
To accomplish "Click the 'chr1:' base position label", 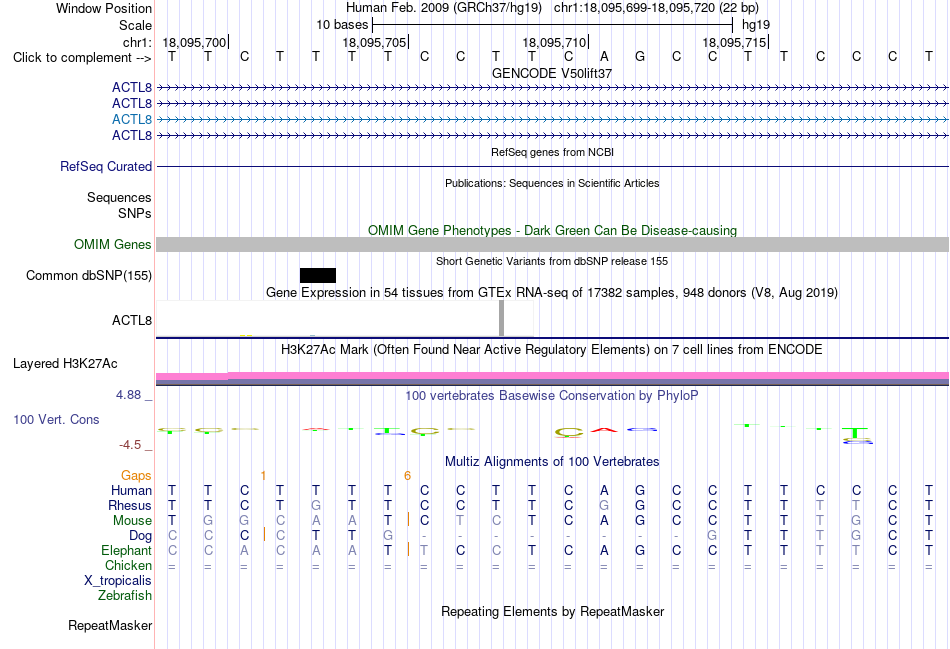I will 137,42.
